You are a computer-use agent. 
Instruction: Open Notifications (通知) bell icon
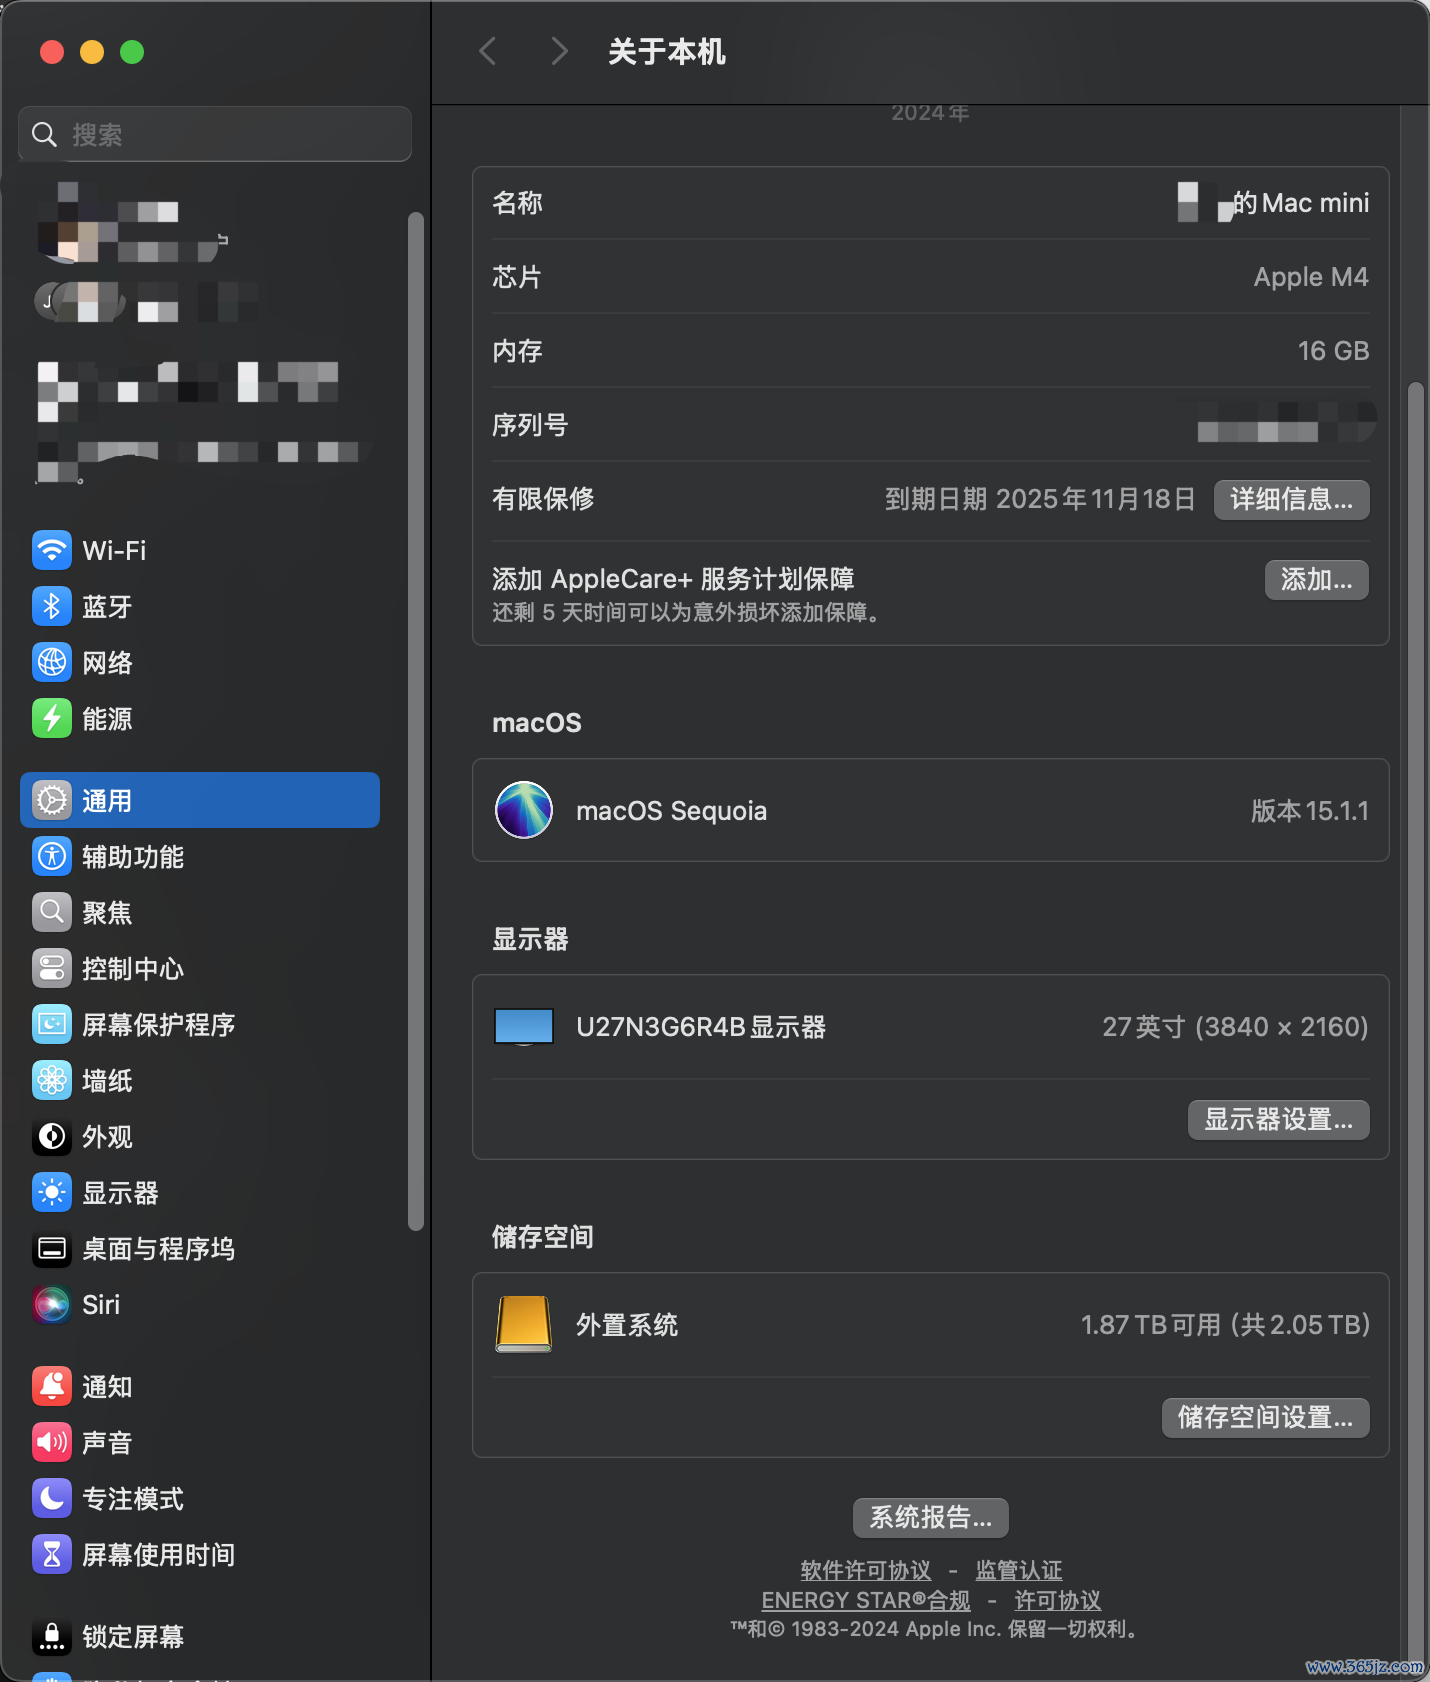(x=52, y=1386)
